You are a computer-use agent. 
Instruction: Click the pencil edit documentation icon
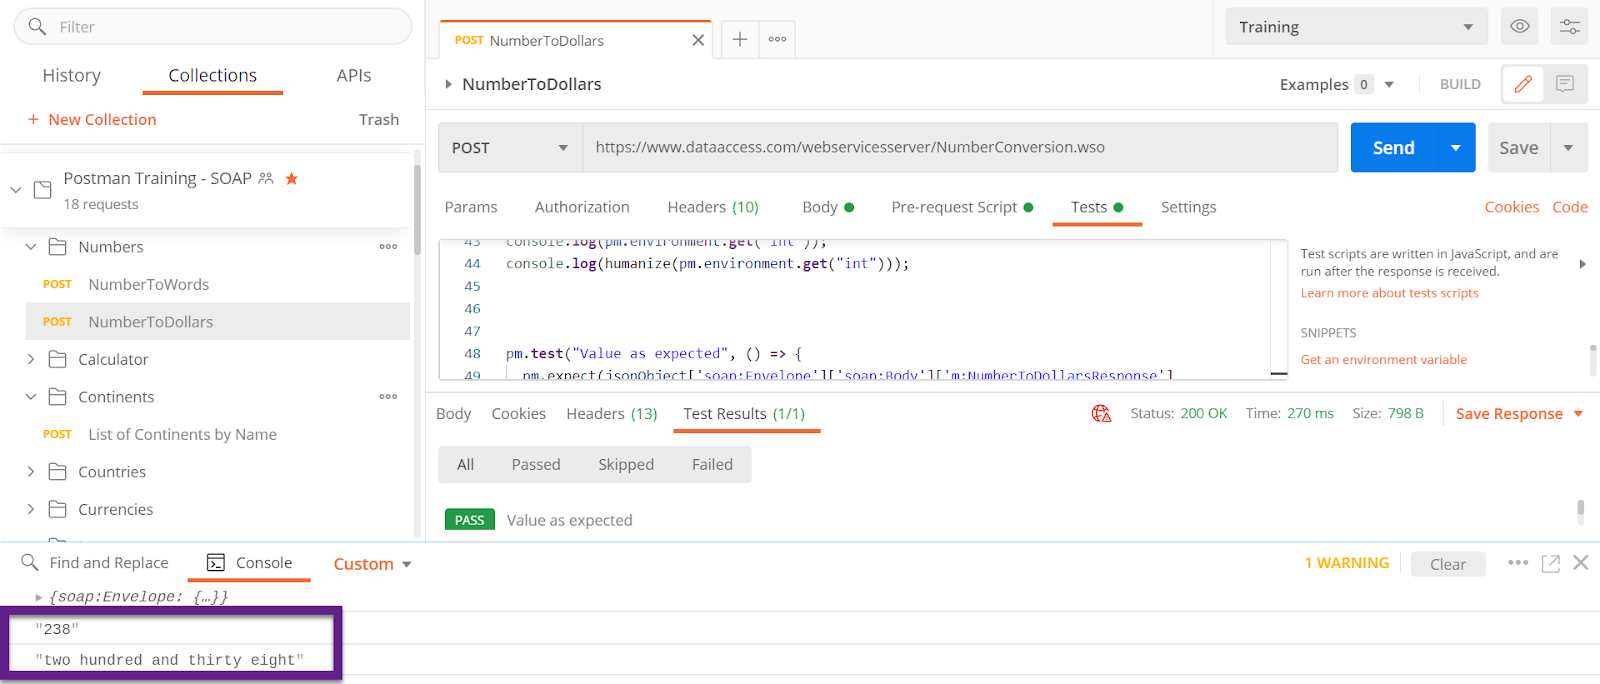[1523, 84]
